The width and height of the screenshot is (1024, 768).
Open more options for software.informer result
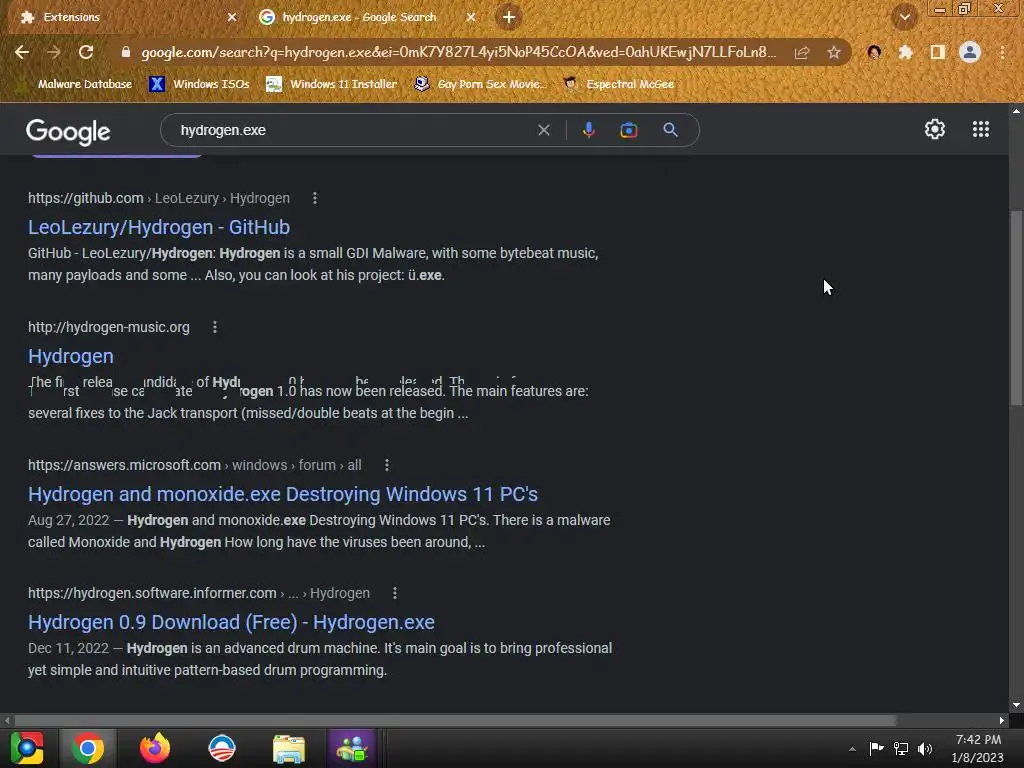(x=394, y=593)
